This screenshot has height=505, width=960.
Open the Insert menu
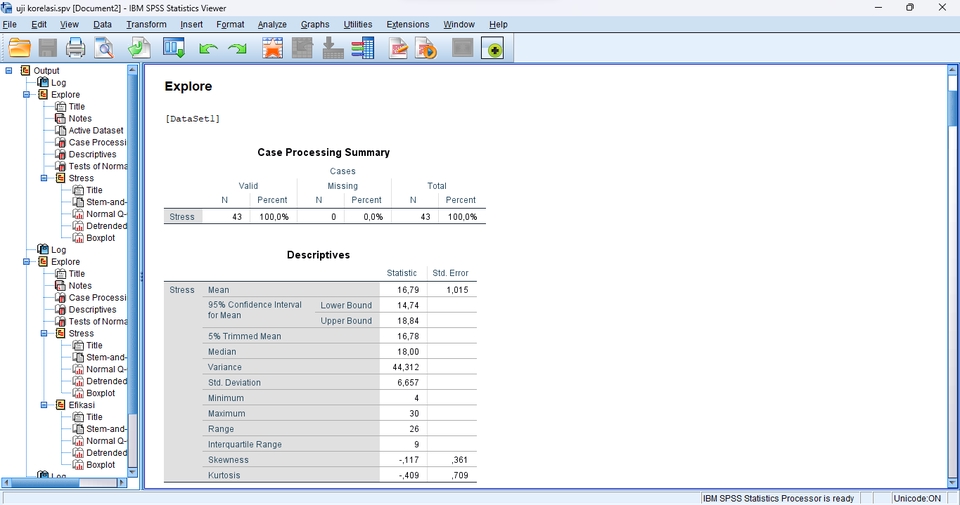tap(191, 24)
